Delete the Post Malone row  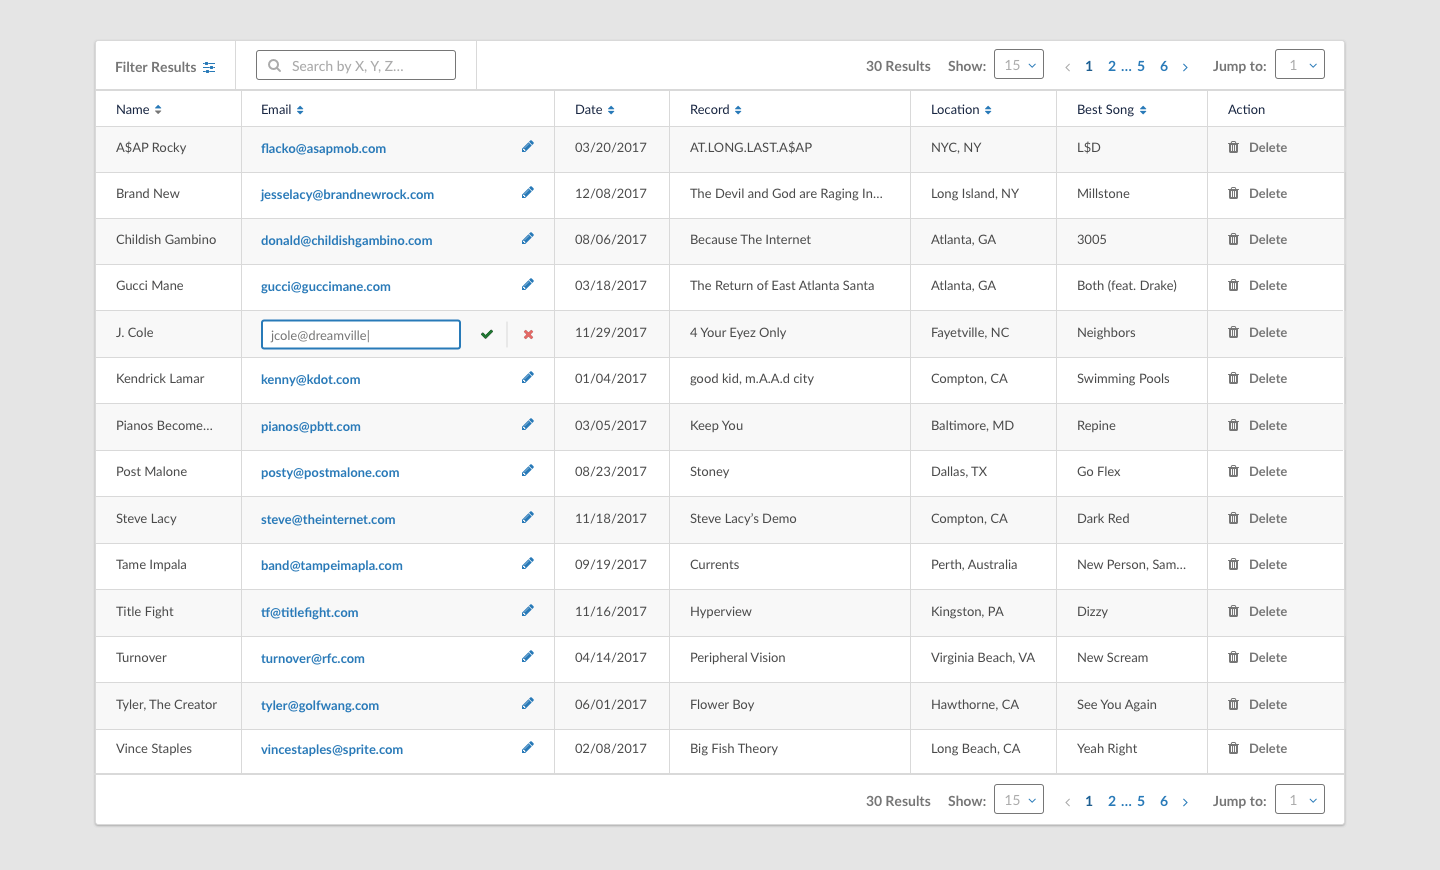point(1257,471)
